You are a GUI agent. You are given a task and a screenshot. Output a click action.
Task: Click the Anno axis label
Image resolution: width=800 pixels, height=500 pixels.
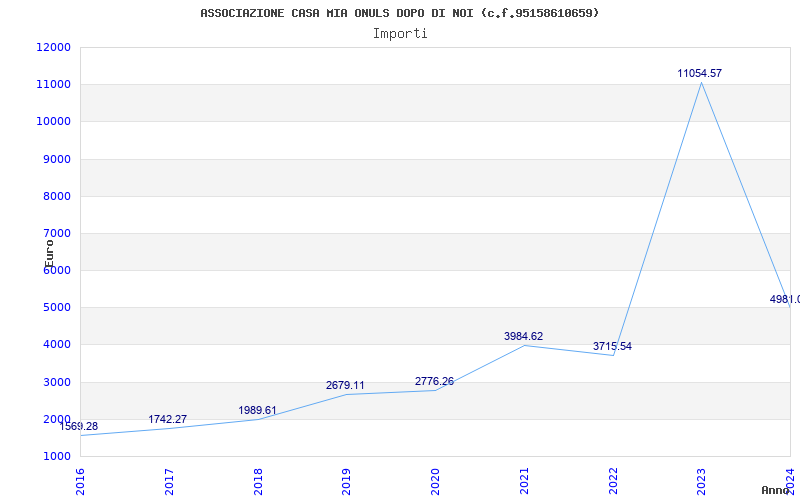[776, 490]
